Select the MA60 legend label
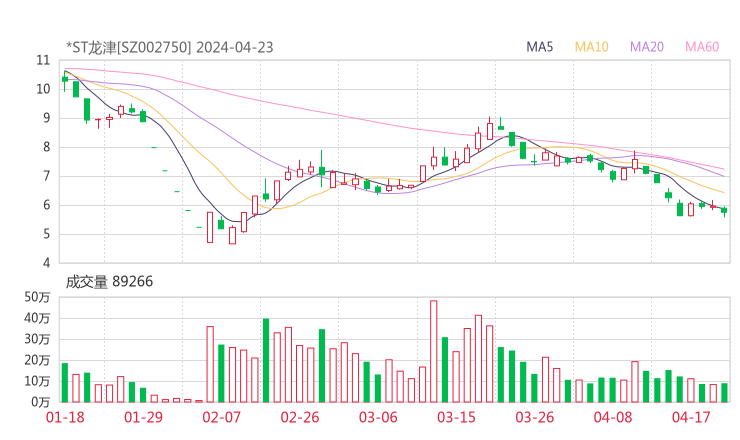This screenshot has height=440, width=740. [702, 47]
